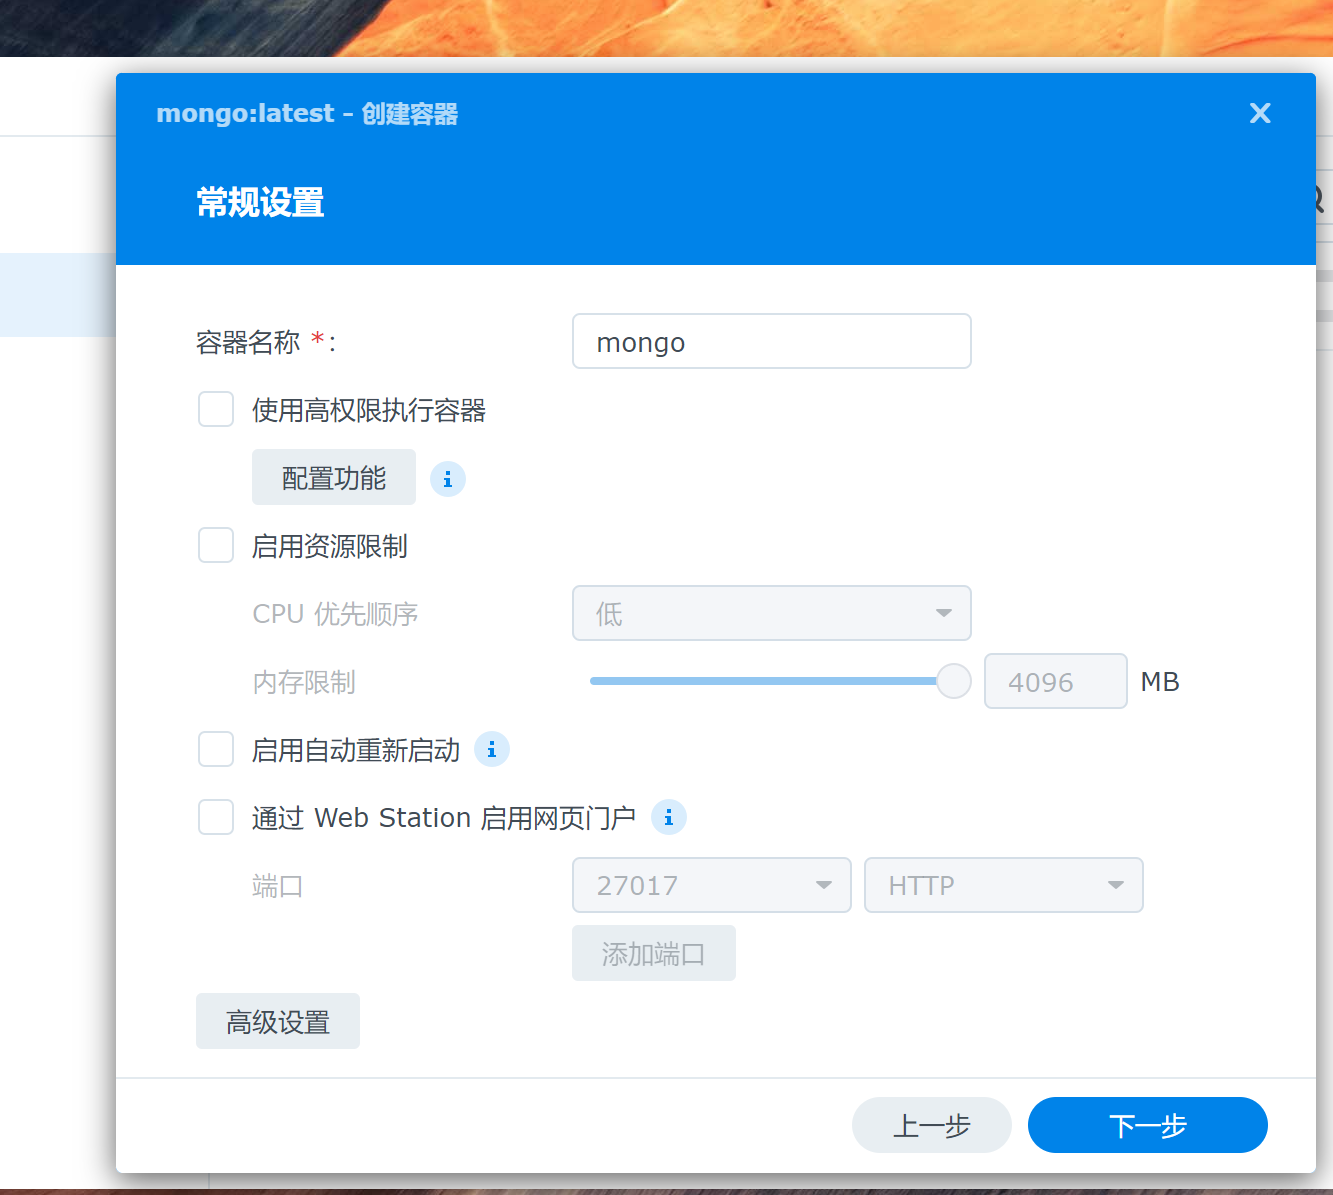
Task: Toggle the 通过 Web Station 启用网页门户 checkbox
Action: tap(216, 817)
